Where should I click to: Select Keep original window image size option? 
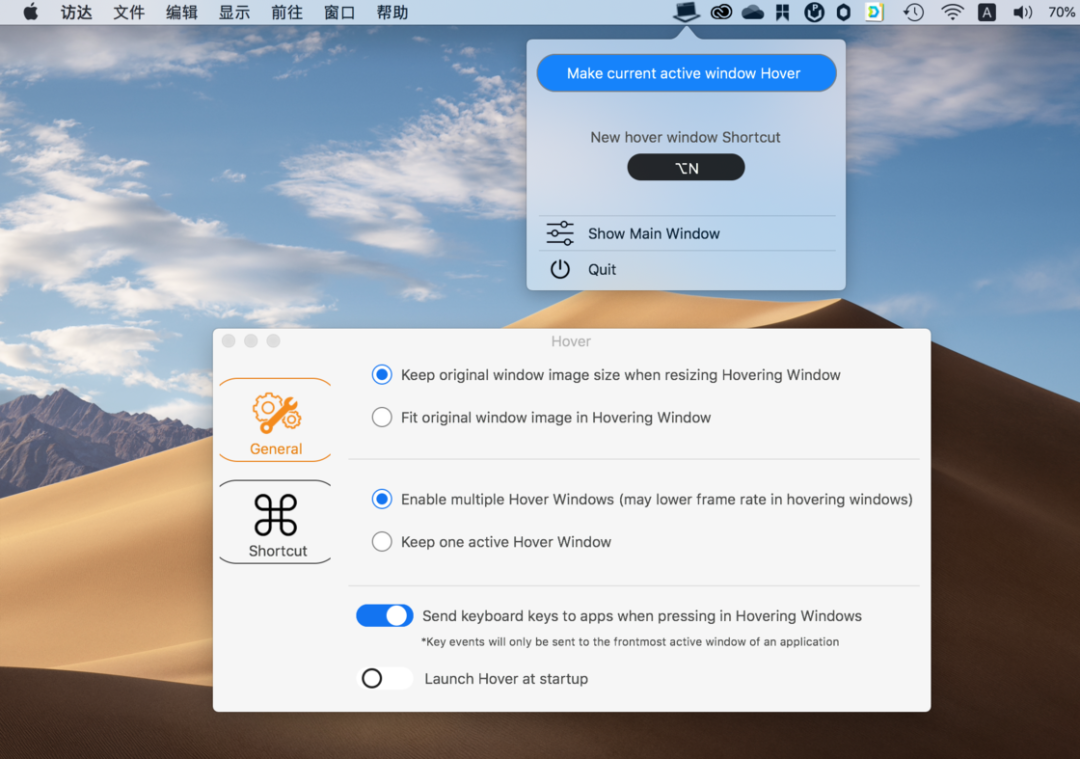pyautogui.click(x=382, y=375)
